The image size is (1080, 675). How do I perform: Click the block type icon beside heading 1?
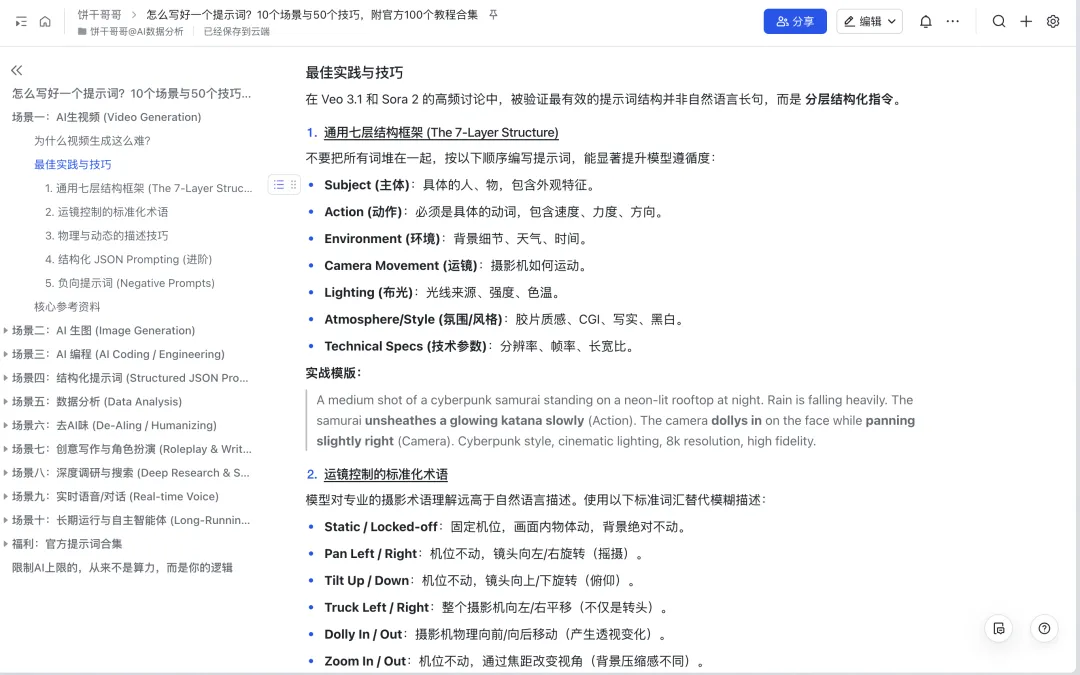pos(279,185)
